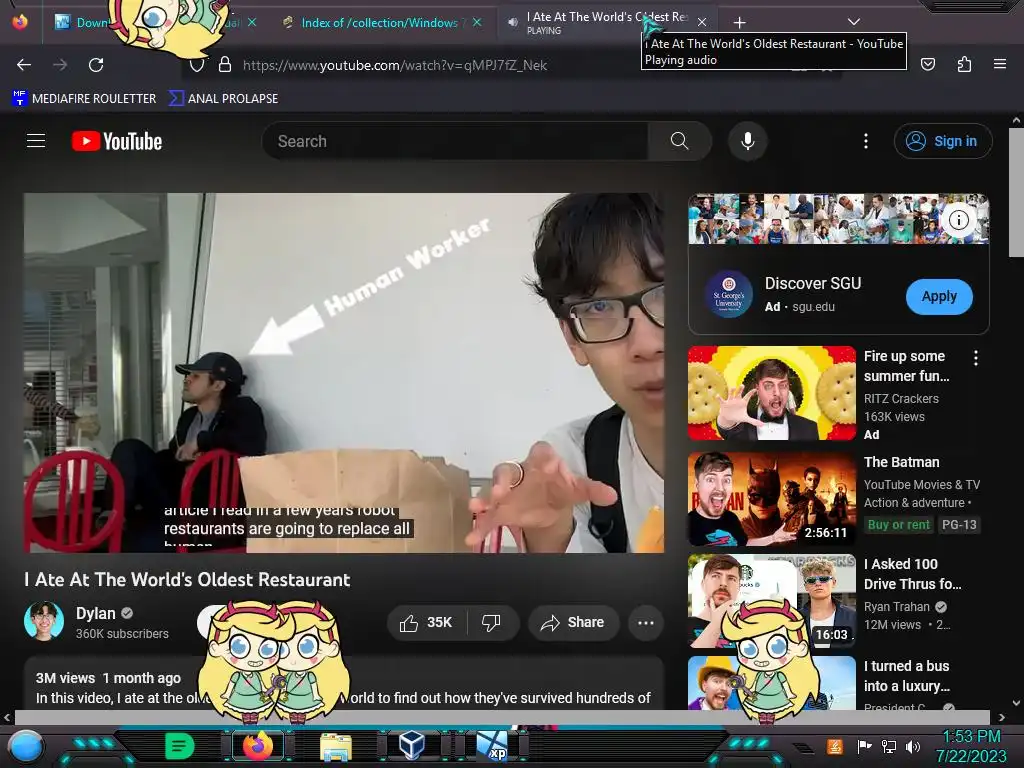Viewport: 1024px width, 768px height.
Task: Click the taskbar clock and date
Action: [971, 746]
